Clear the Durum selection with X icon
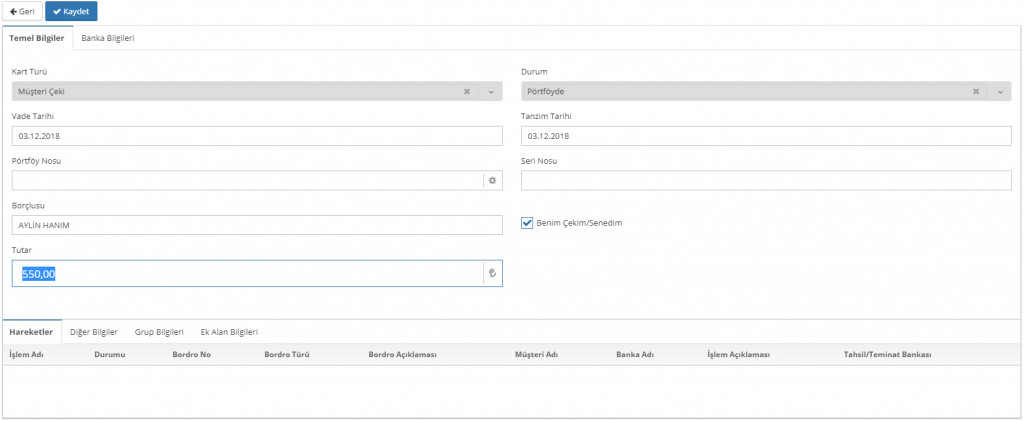Viewport: 1024px width, 421px height. click(976, 91)
